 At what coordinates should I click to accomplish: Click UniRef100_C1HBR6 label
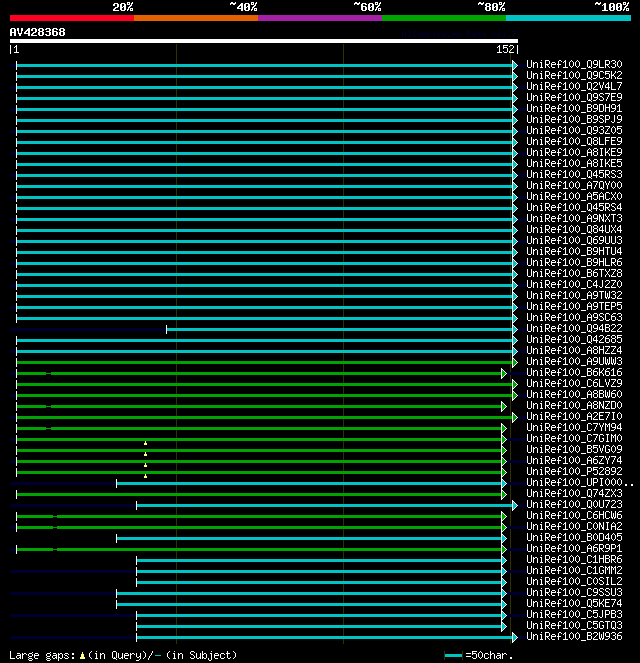[574, 559]
